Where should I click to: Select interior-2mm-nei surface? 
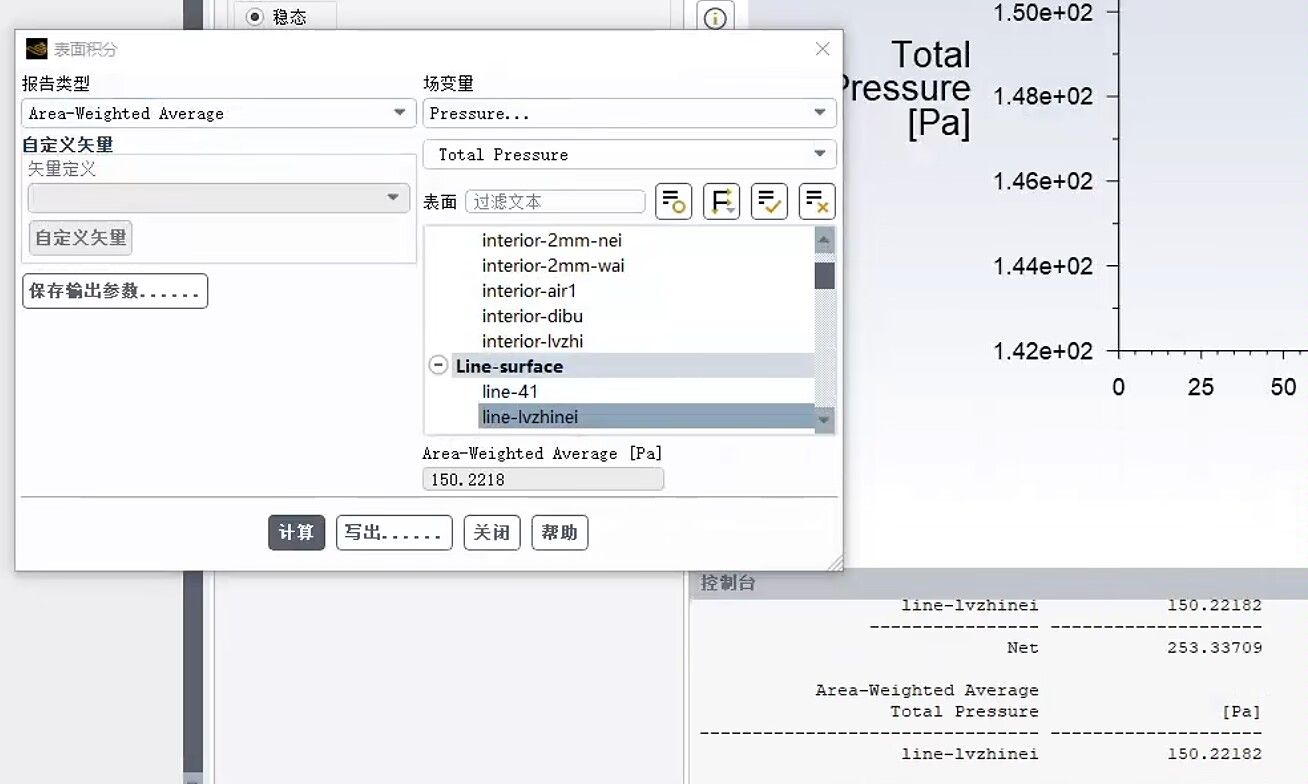(x=551, y=240)
